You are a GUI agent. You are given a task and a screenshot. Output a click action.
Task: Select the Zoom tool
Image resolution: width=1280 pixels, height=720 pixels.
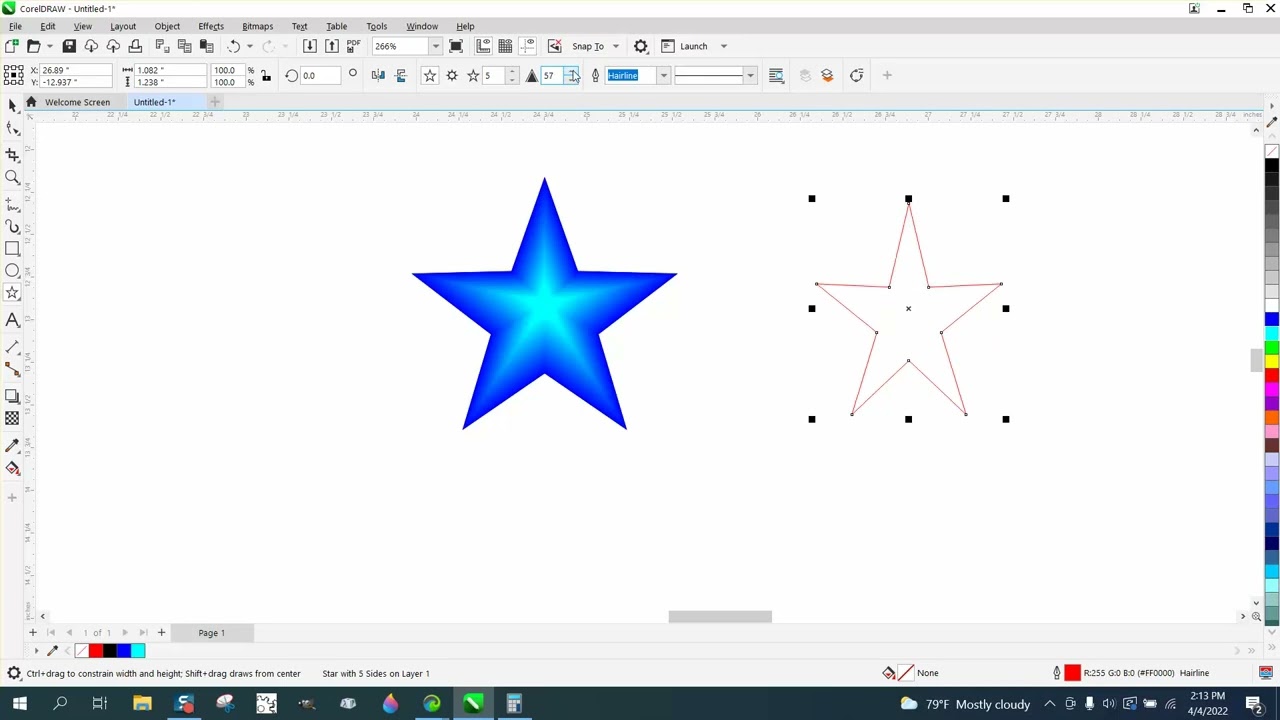coord(12,178)
